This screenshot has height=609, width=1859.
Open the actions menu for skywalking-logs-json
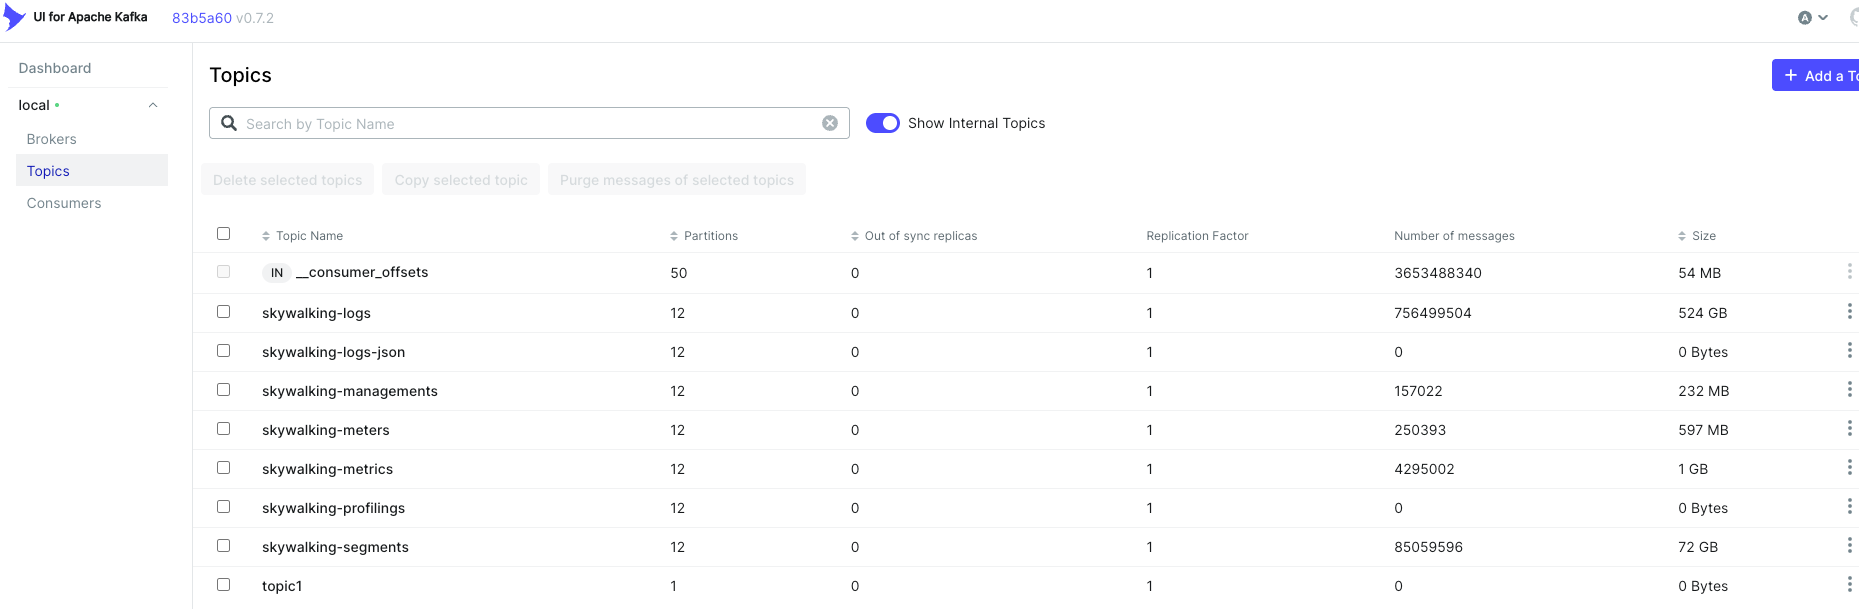pyautogui.click(x=1849, y=351)
